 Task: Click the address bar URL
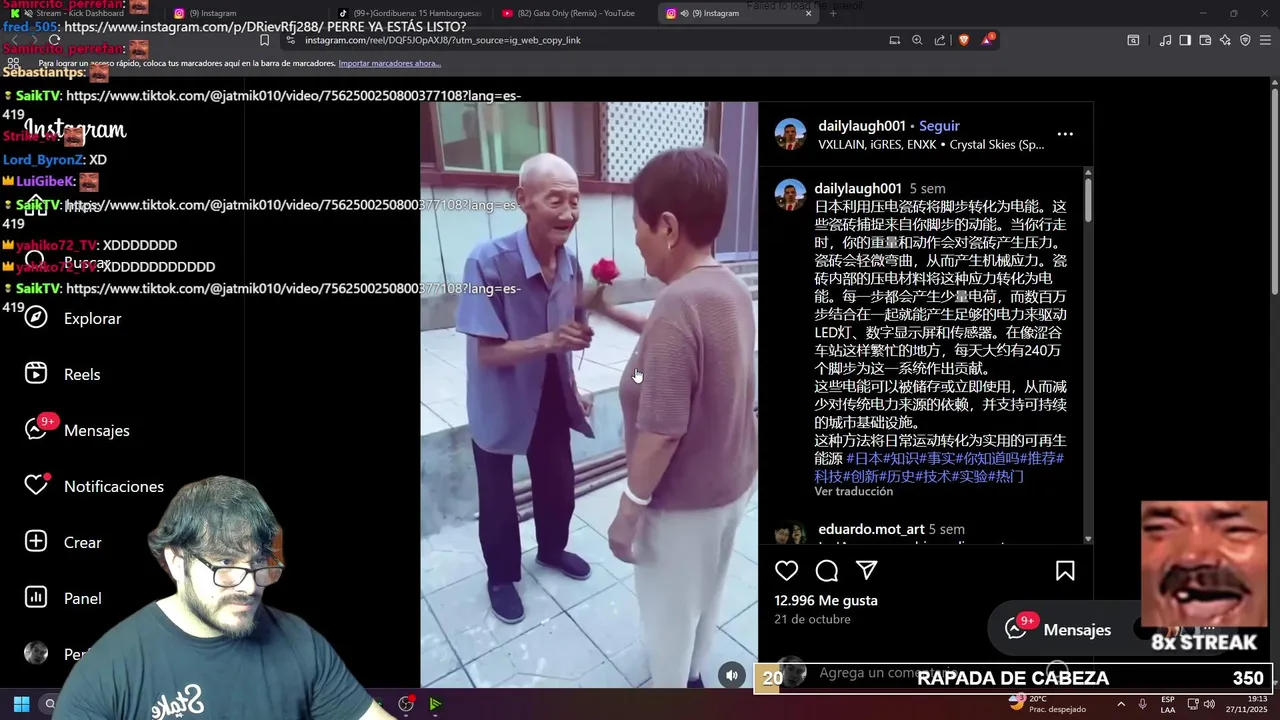point(442,40)
